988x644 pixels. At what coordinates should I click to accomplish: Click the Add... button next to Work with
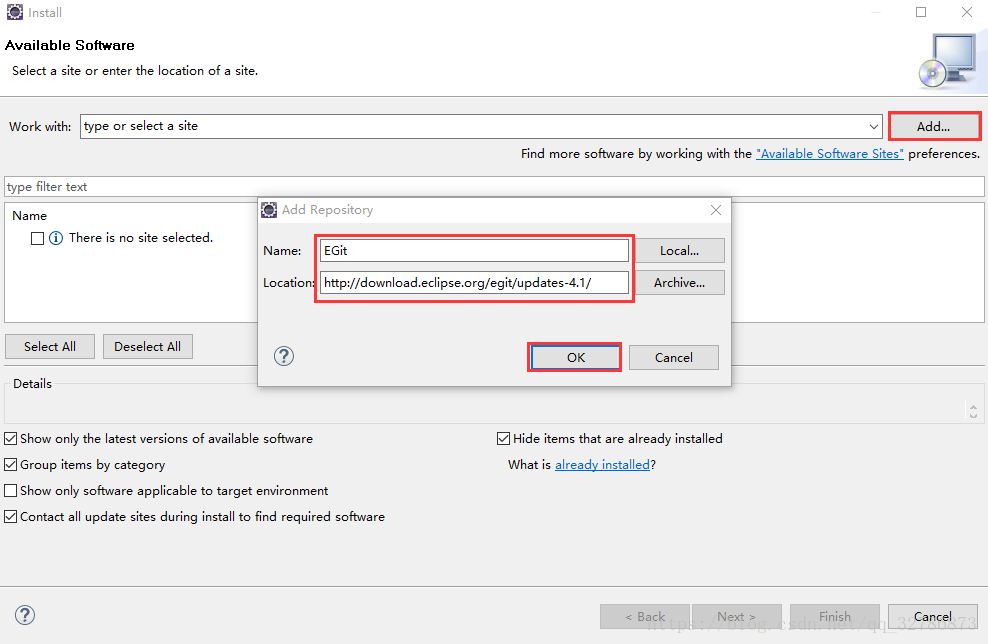click(x=934, y=127)
